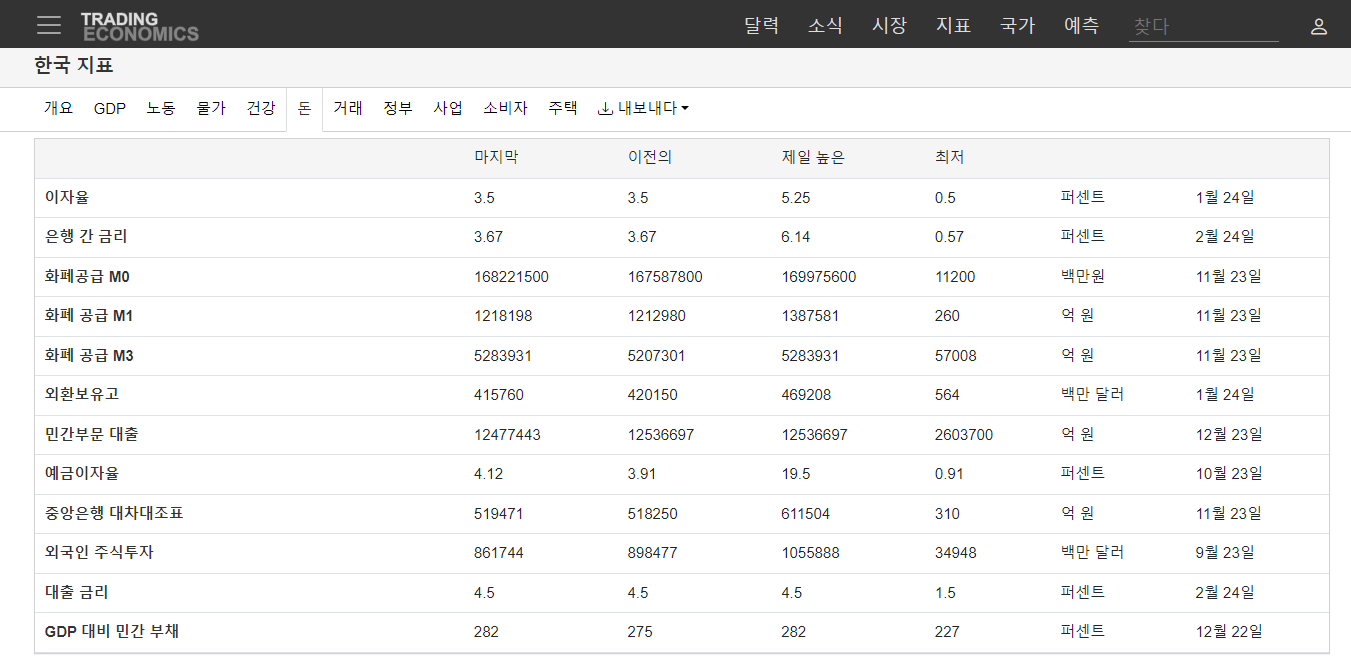This screenshot has width=1351, height=662.
Task: Select the lowest value 2603700
Action: pos(964,435)
